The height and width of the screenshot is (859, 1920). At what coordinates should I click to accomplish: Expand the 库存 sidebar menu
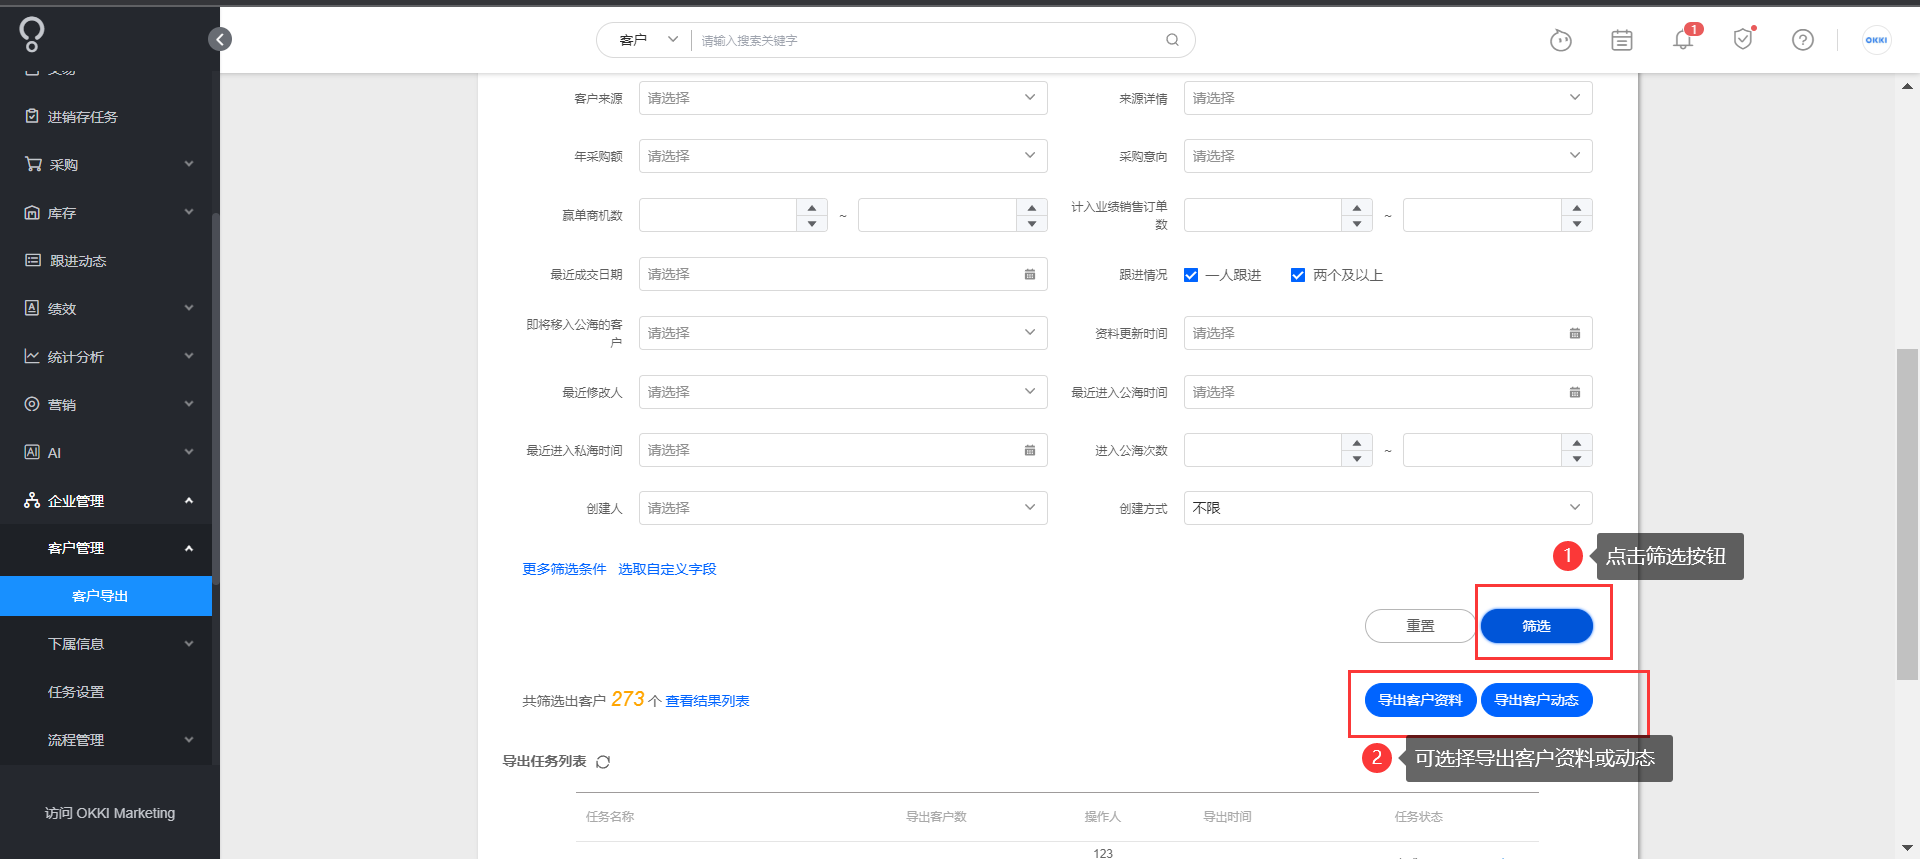coord(106,213)
